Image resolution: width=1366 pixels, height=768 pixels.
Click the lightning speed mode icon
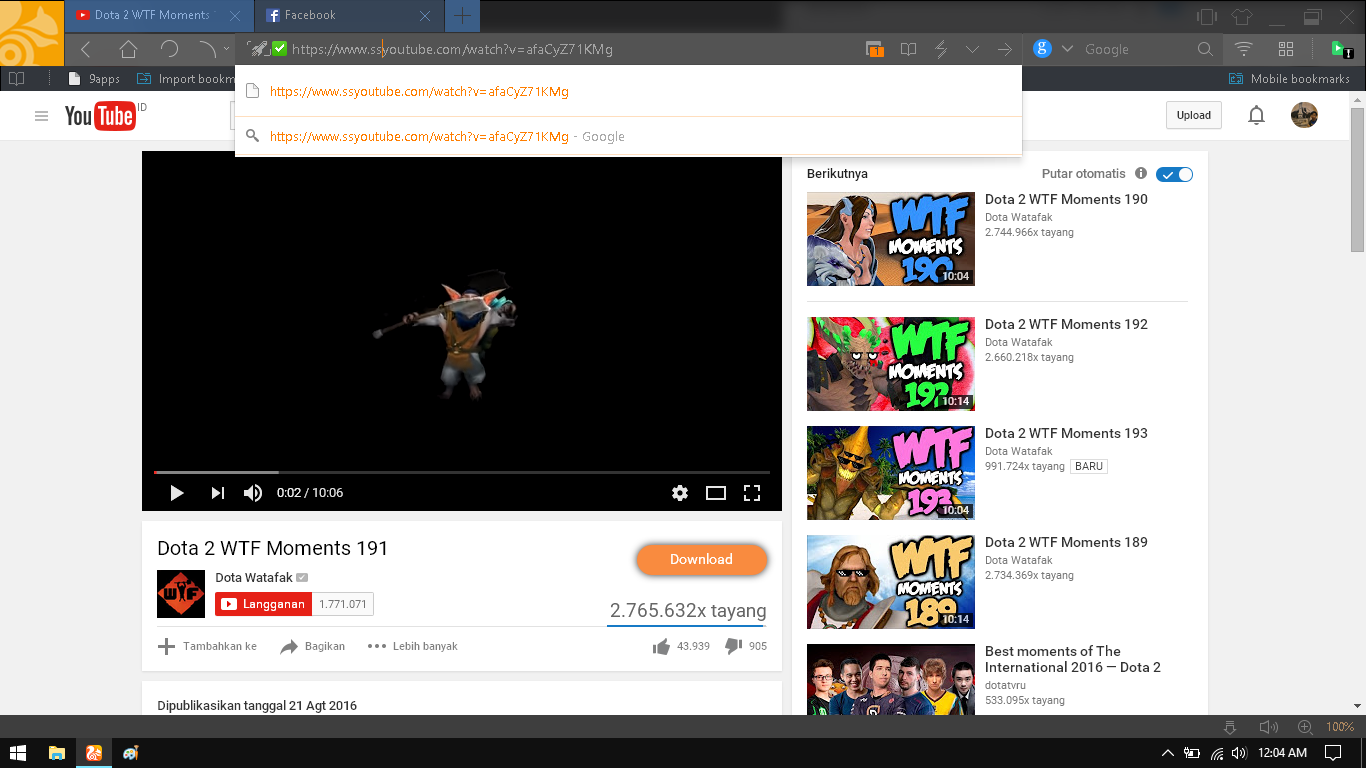click(941, 49)
